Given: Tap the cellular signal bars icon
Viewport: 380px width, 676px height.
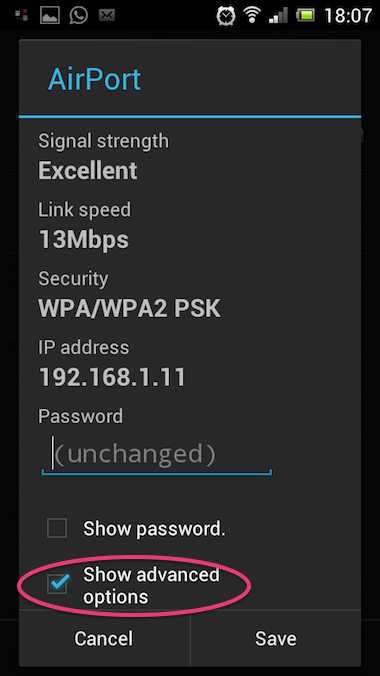Looking at the screenshot, I should click(x=278, y=16).
